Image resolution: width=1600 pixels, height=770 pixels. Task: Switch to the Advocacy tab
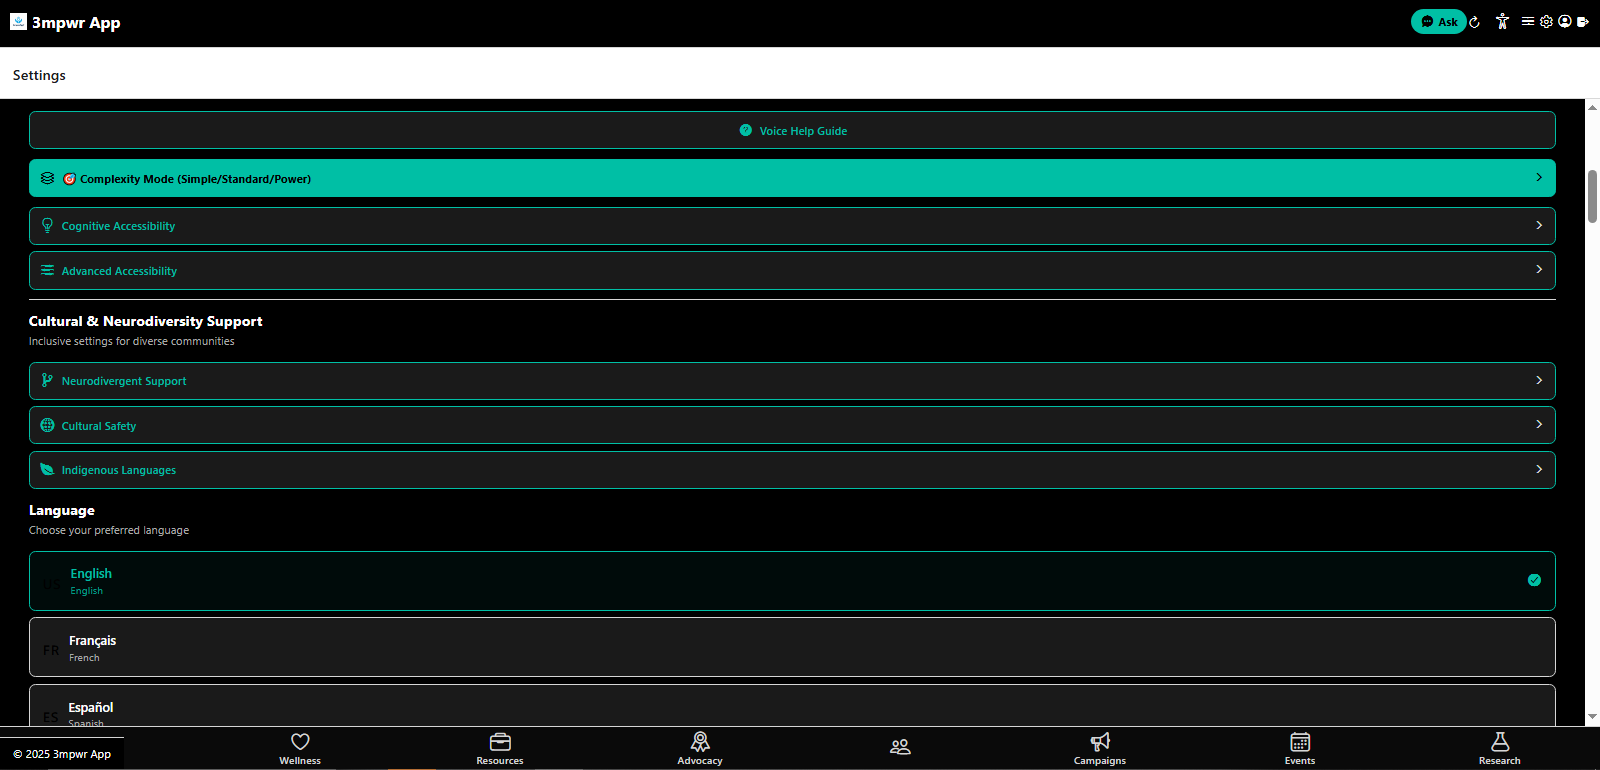tap(700, 747)
